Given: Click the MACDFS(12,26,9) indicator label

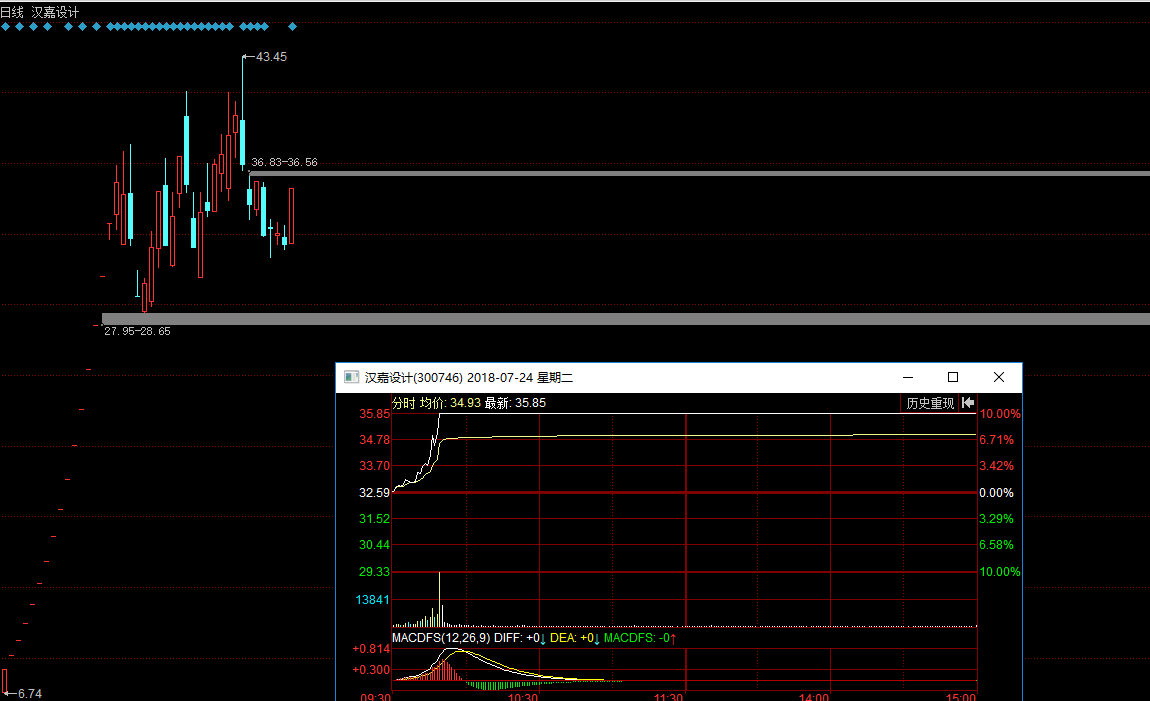Looking at the screenshot, I should (x=441, y=638).
